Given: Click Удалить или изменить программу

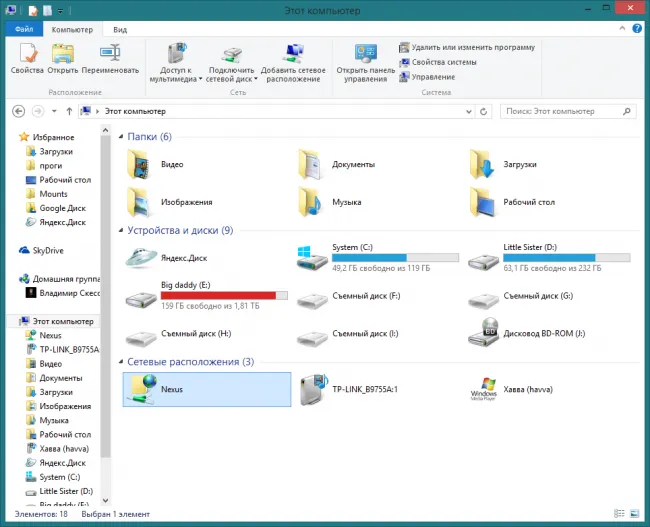Looking at the screenshot, I should pos(467,47).
